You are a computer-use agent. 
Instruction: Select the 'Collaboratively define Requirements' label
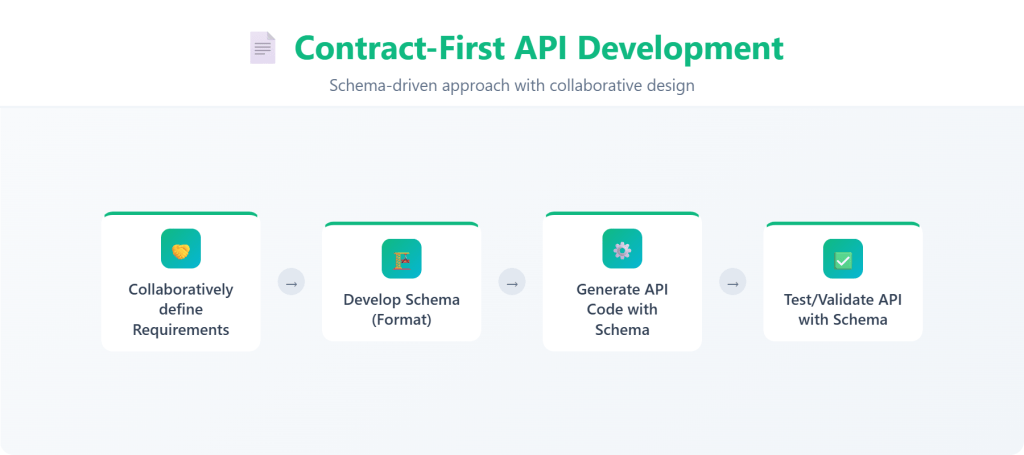[x=181, y=309]
